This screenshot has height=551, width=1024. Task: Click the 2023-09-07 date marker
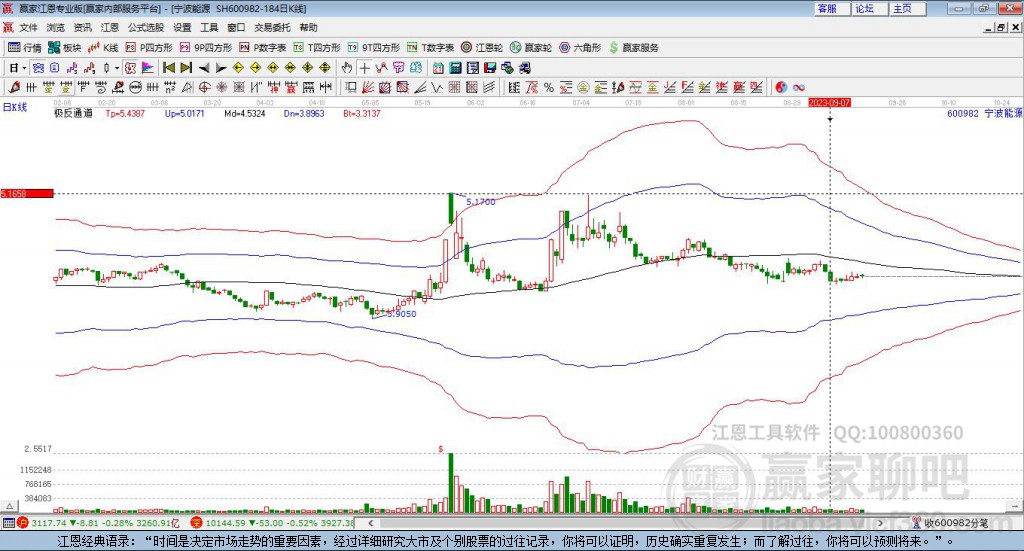coord(829,102)
